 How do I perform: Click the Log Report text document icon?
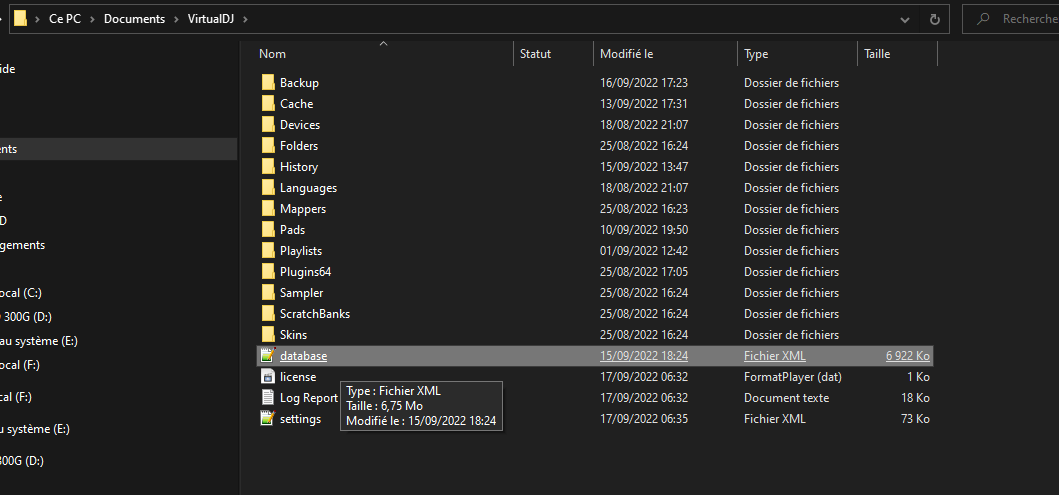coord(268,397)
